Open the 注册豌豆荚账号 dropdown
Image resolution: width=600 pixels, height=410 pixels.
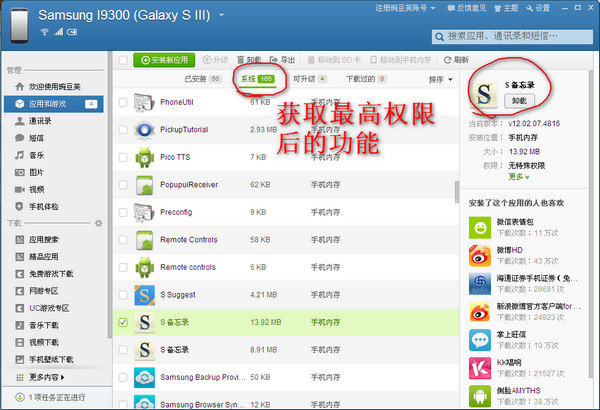[x=405, y=8]
